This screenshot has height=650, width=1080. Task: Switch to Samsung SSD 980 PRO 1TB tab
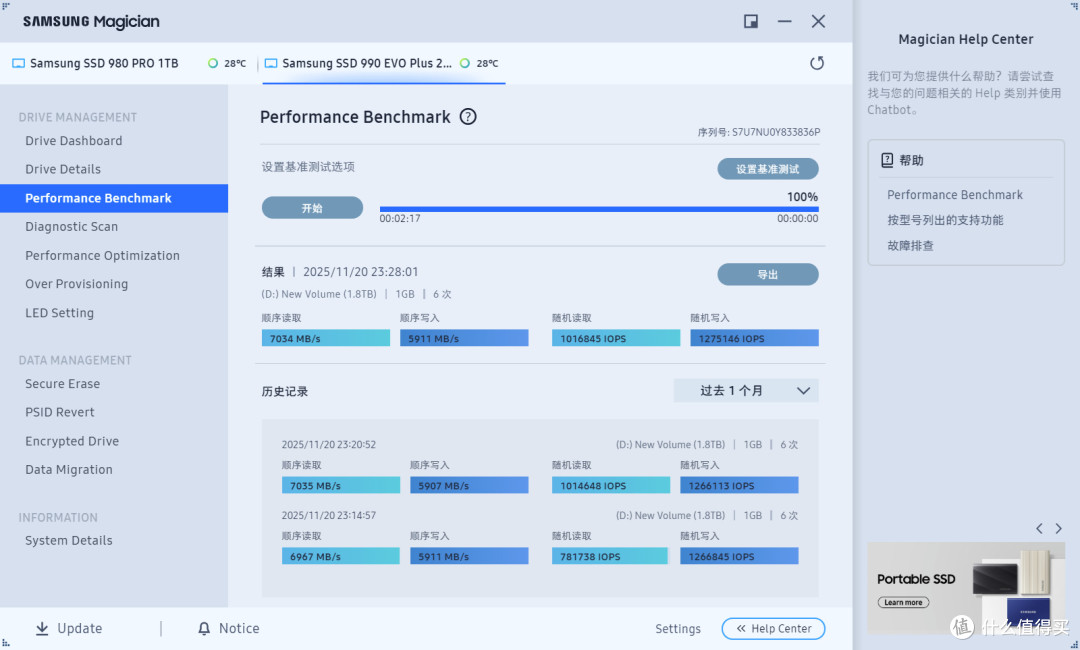point(129,63)
